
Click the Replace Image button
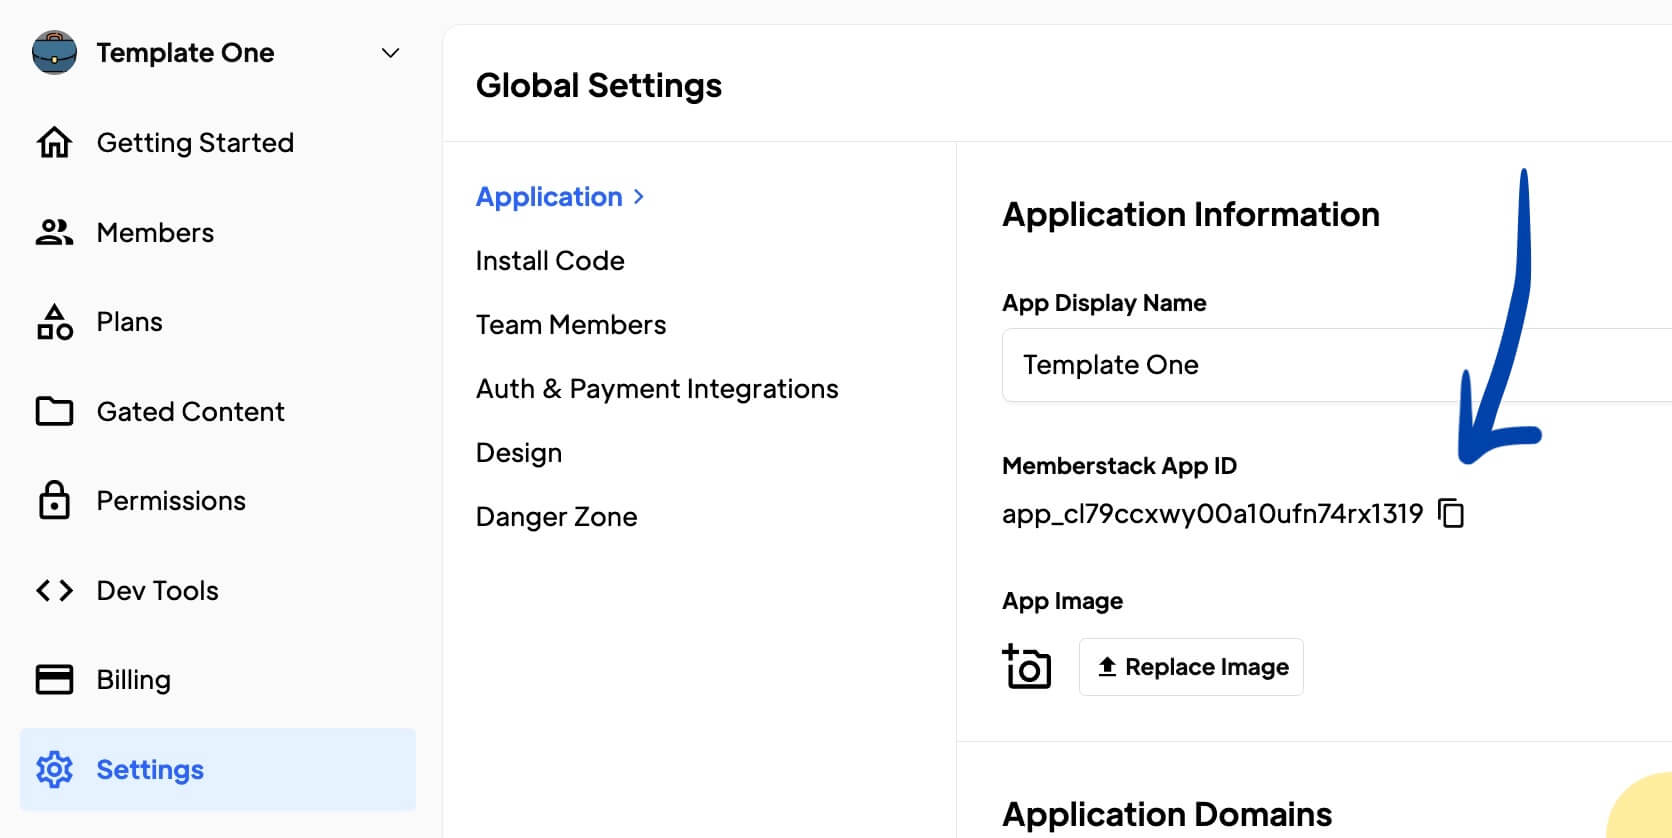[x=1191, y=667]
